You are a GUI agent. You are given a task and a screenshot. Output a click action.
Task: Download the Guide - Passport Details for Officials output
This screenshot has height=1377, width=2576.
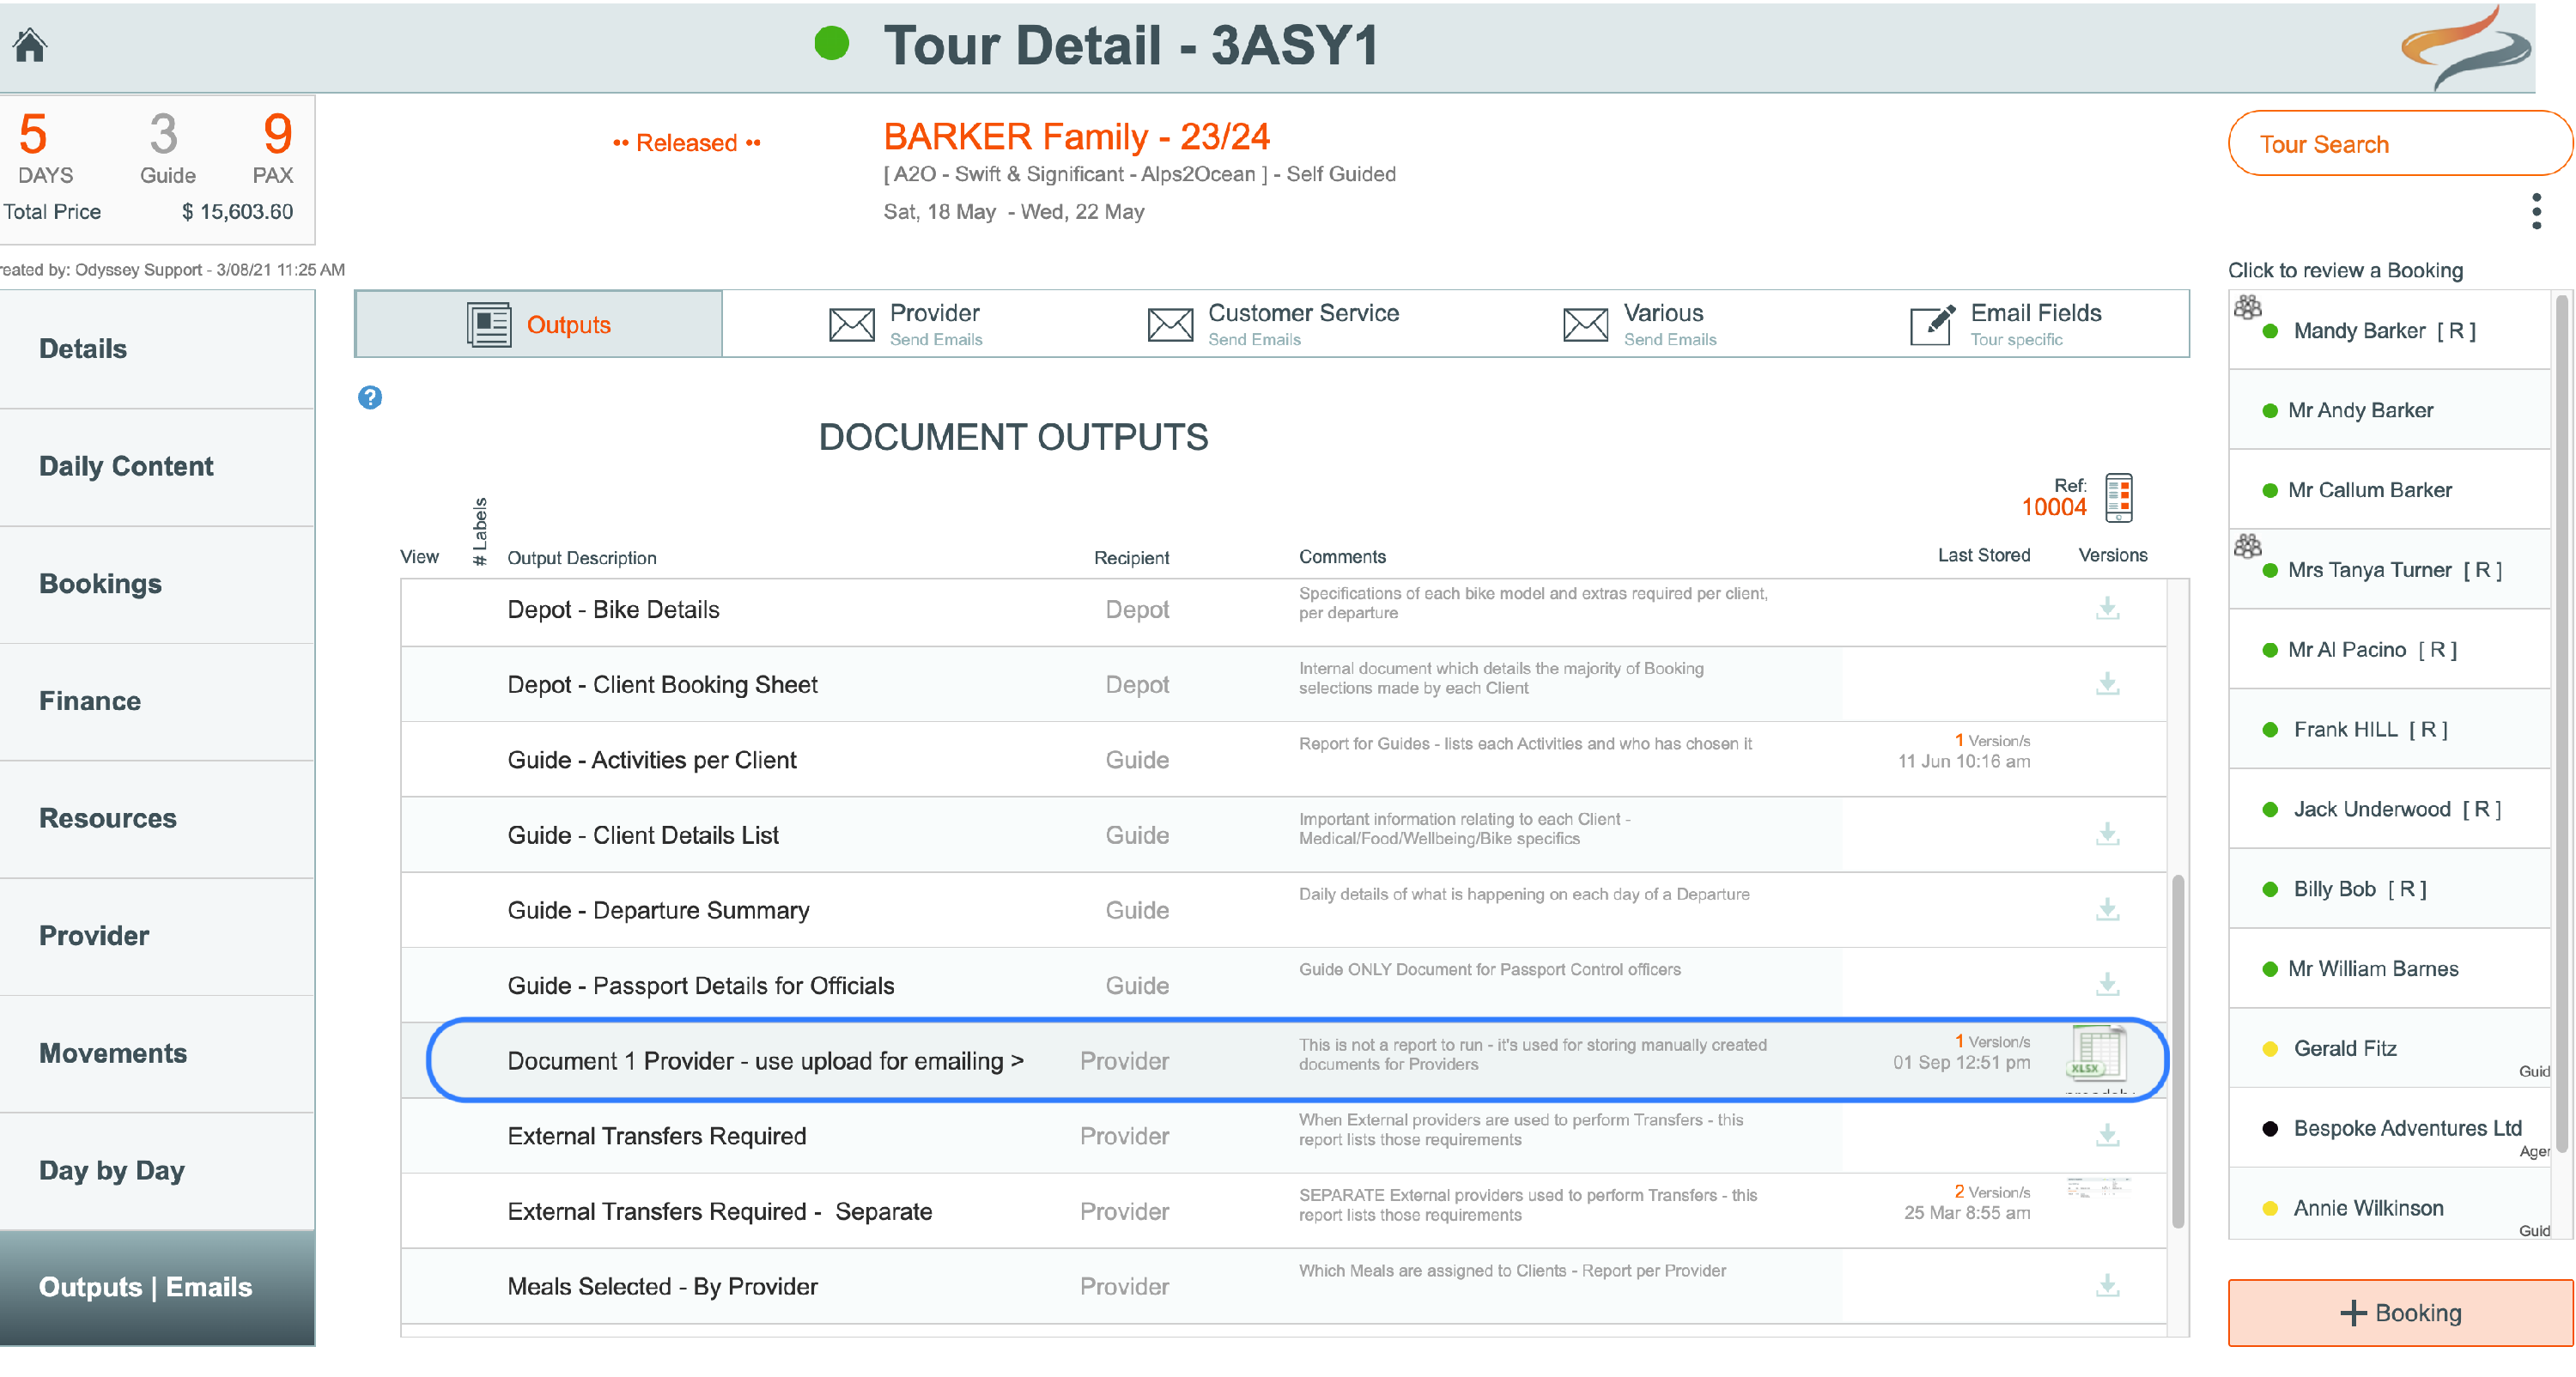click(x=2107, y=984)
